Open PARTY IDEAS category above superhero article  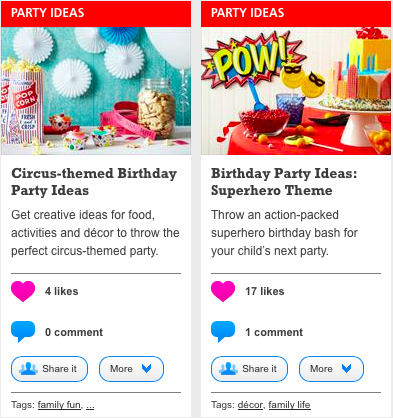[248, 13]
